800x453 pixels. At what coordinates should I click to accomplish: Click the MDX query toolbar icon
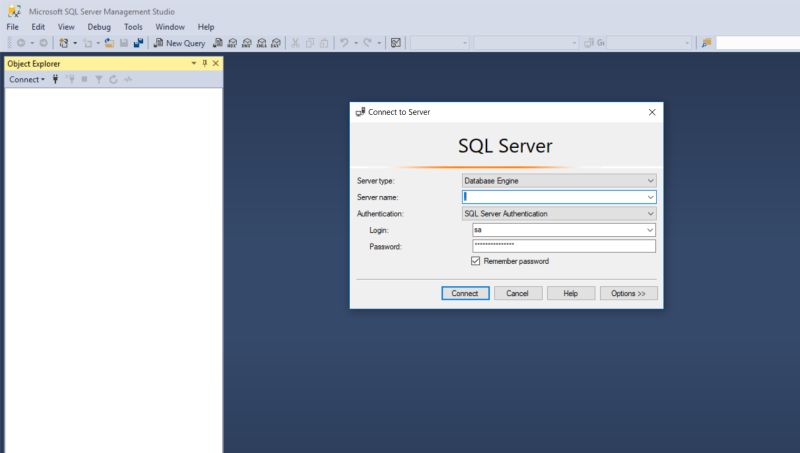tap(232, 43)
